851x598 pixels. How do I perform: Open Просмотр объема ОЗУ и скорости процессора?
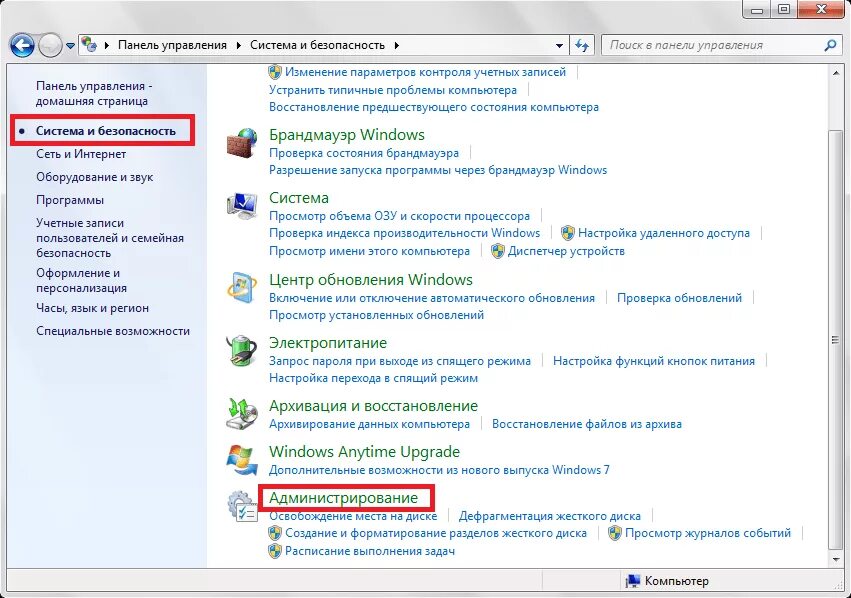pyautogui.click(x=399, y=216)
